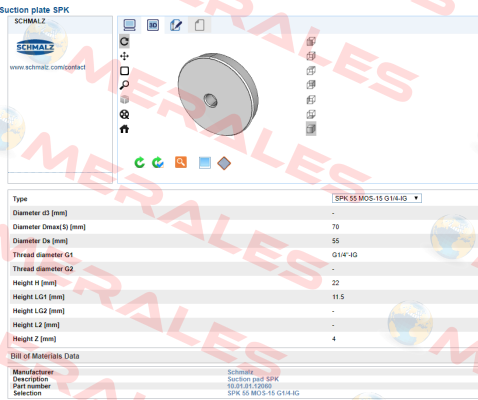Click the second cube view icon from top
The image size is (478, 400).
(x=311, y=56)
